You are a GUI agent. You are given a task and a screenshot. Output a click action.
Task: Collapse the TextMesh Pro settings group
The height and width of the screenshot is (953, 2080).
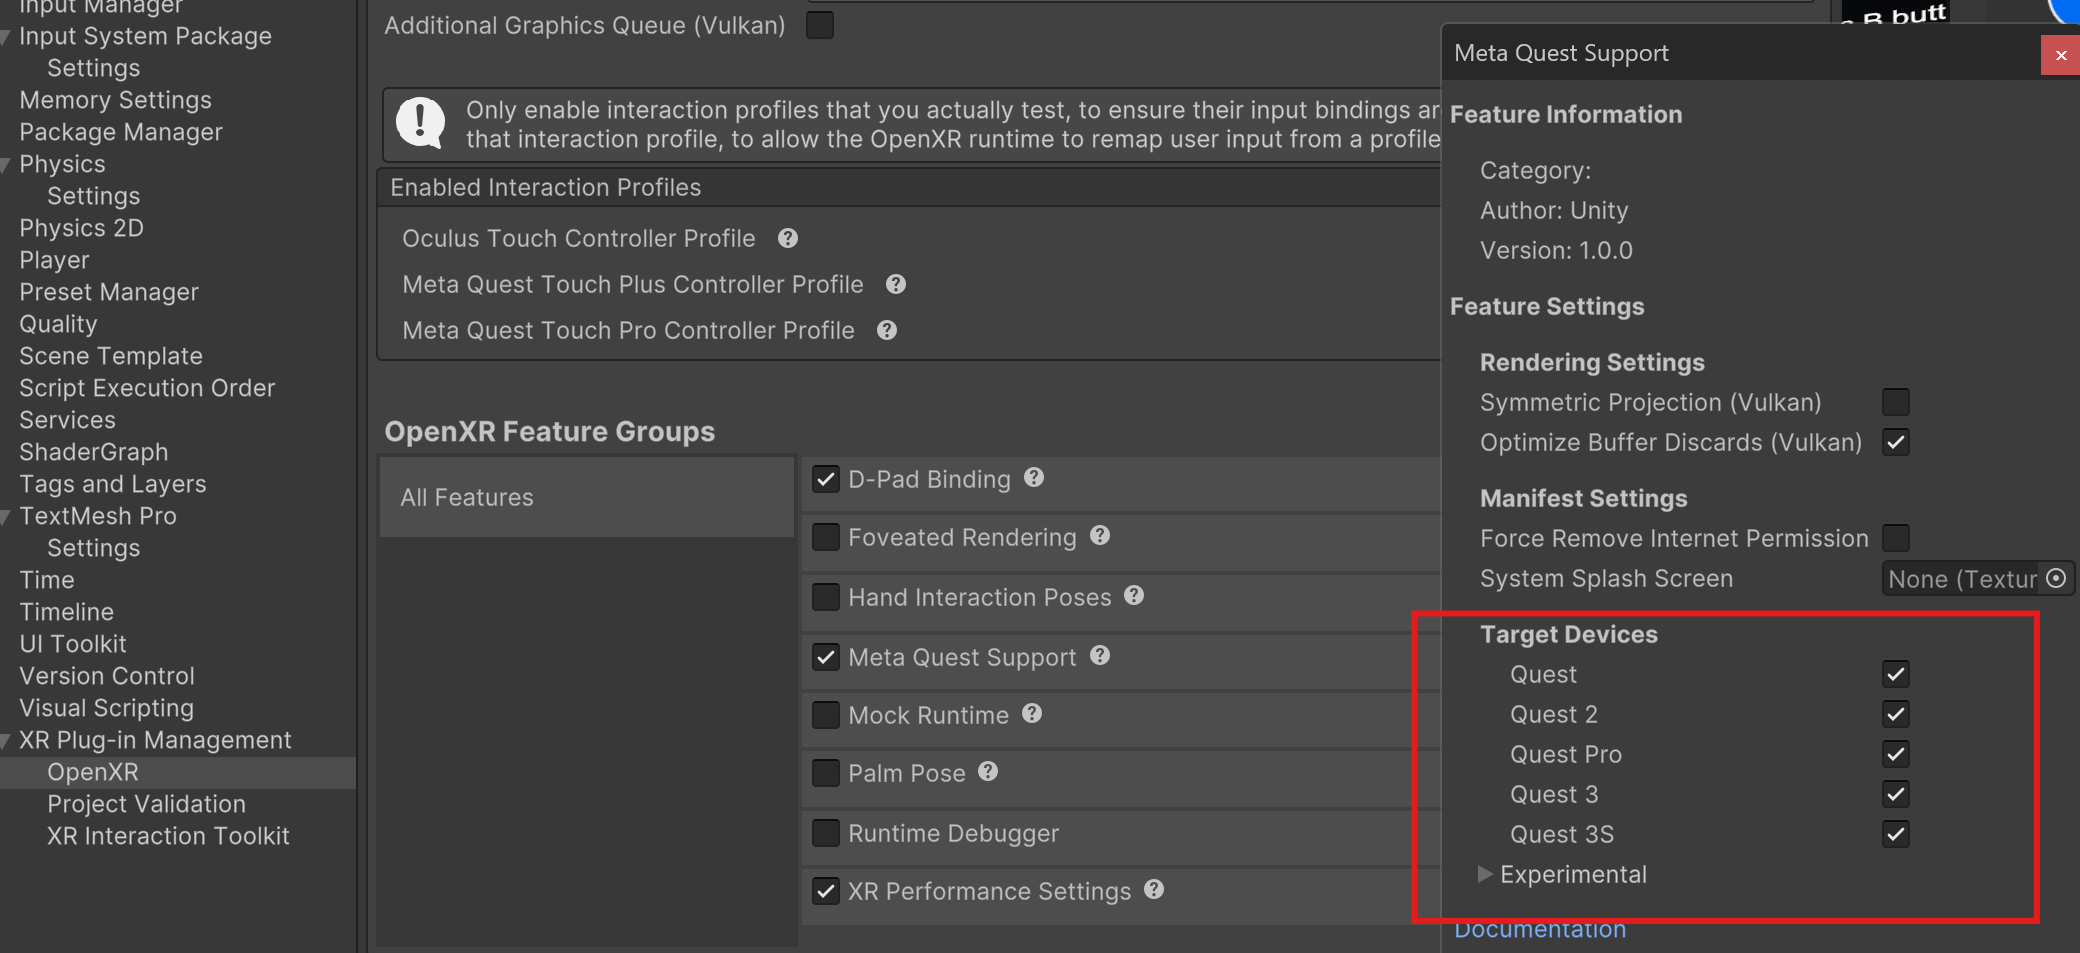[x=7, y=517]
